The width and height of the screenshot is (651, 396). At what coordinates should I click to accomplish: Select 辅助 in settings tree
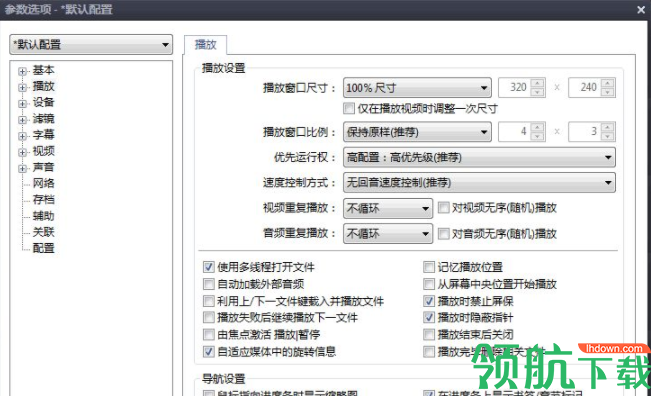click(x=44, y=216)
